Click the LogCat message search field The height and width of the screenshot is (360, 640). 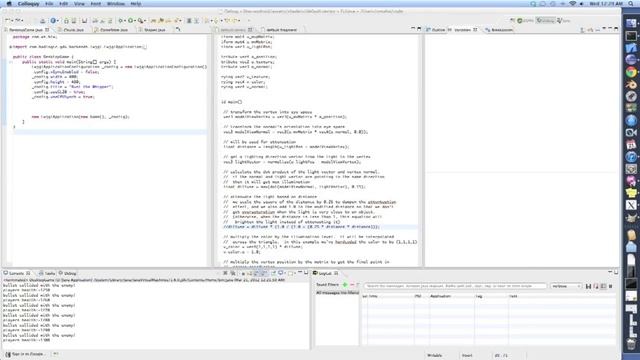(x=455, y=286)
